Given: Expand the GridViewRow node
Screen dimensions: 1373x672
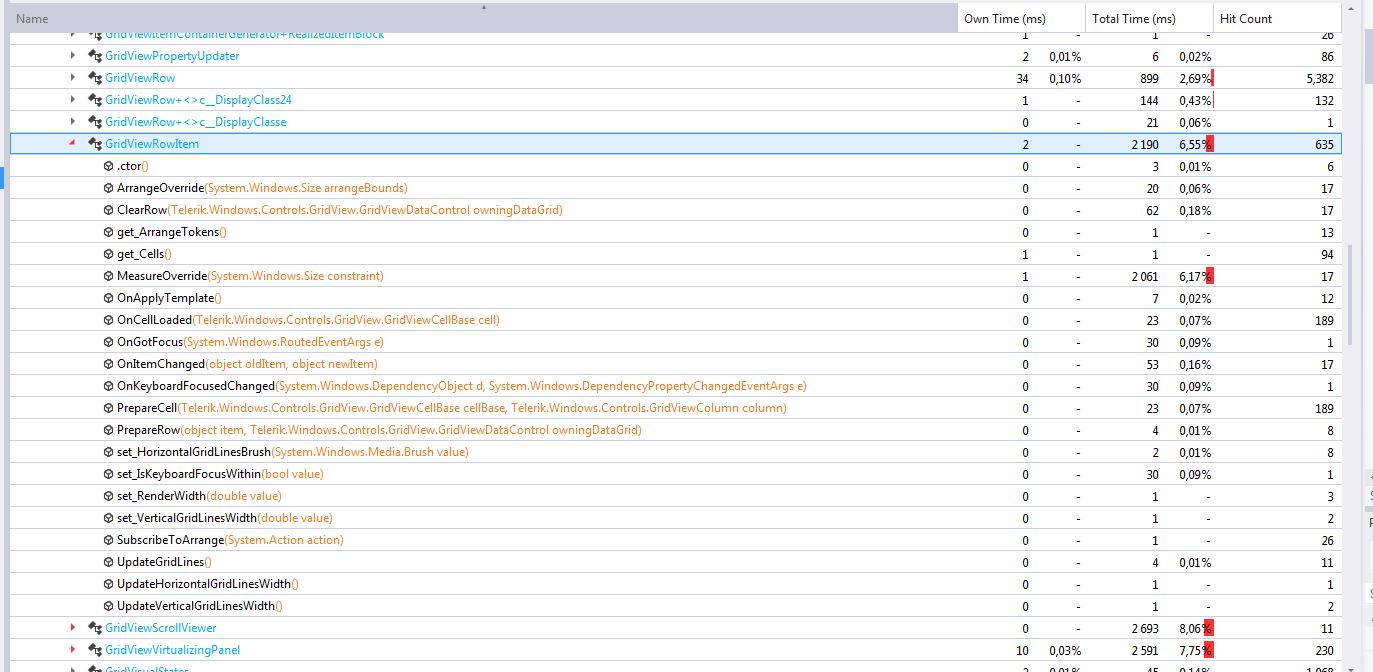Looking at the screenshot, I should pos(73,78).
